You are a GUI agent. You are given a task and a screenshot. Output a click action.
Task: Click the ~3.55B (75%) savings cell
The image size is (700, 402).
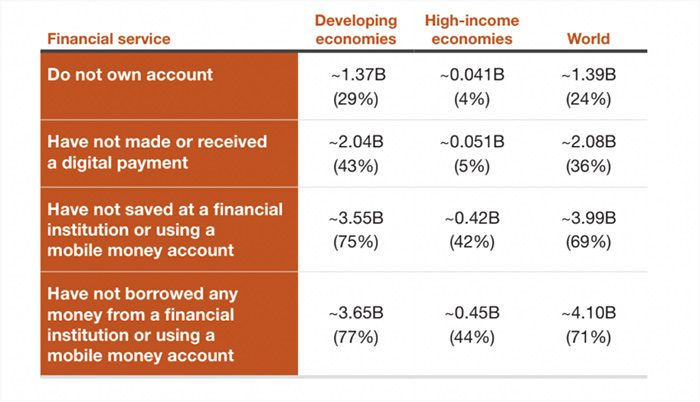pos(356,230)
